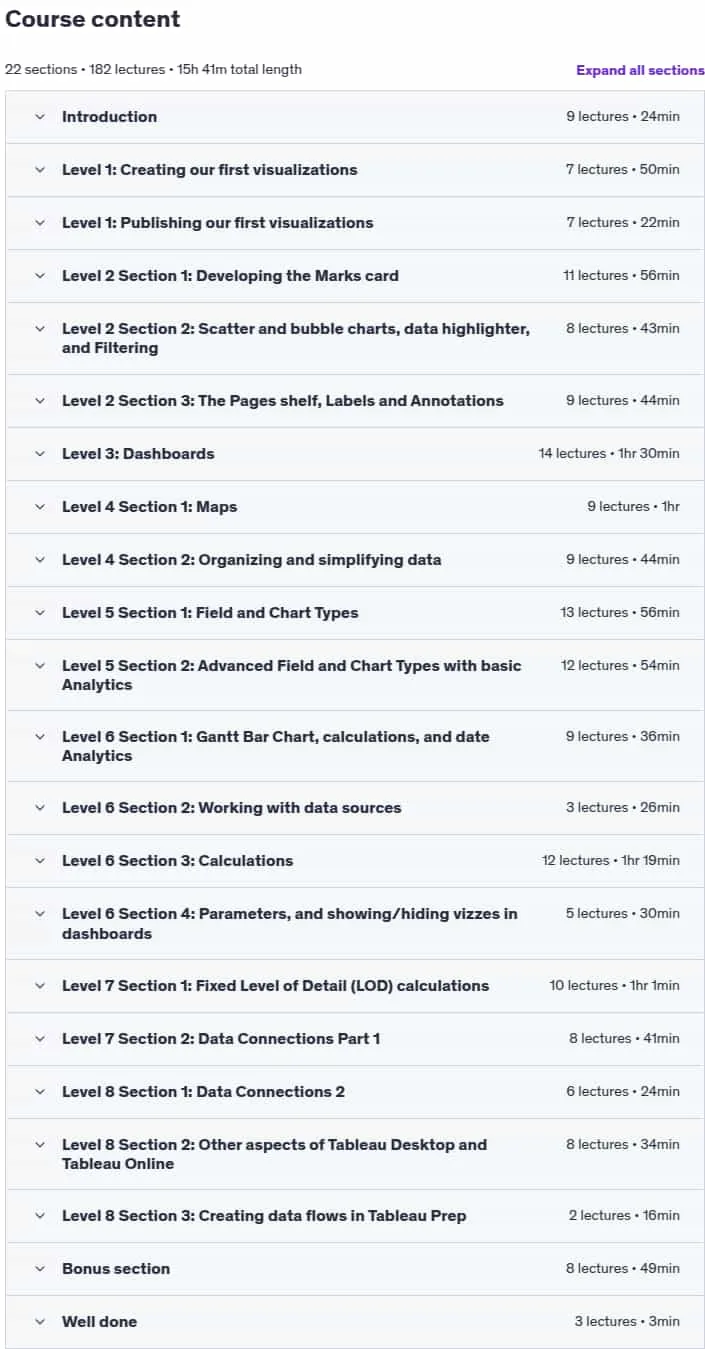705x1349 pixels.
Task: Toggle the Well done section chevron
Action: pos(40,1322)
